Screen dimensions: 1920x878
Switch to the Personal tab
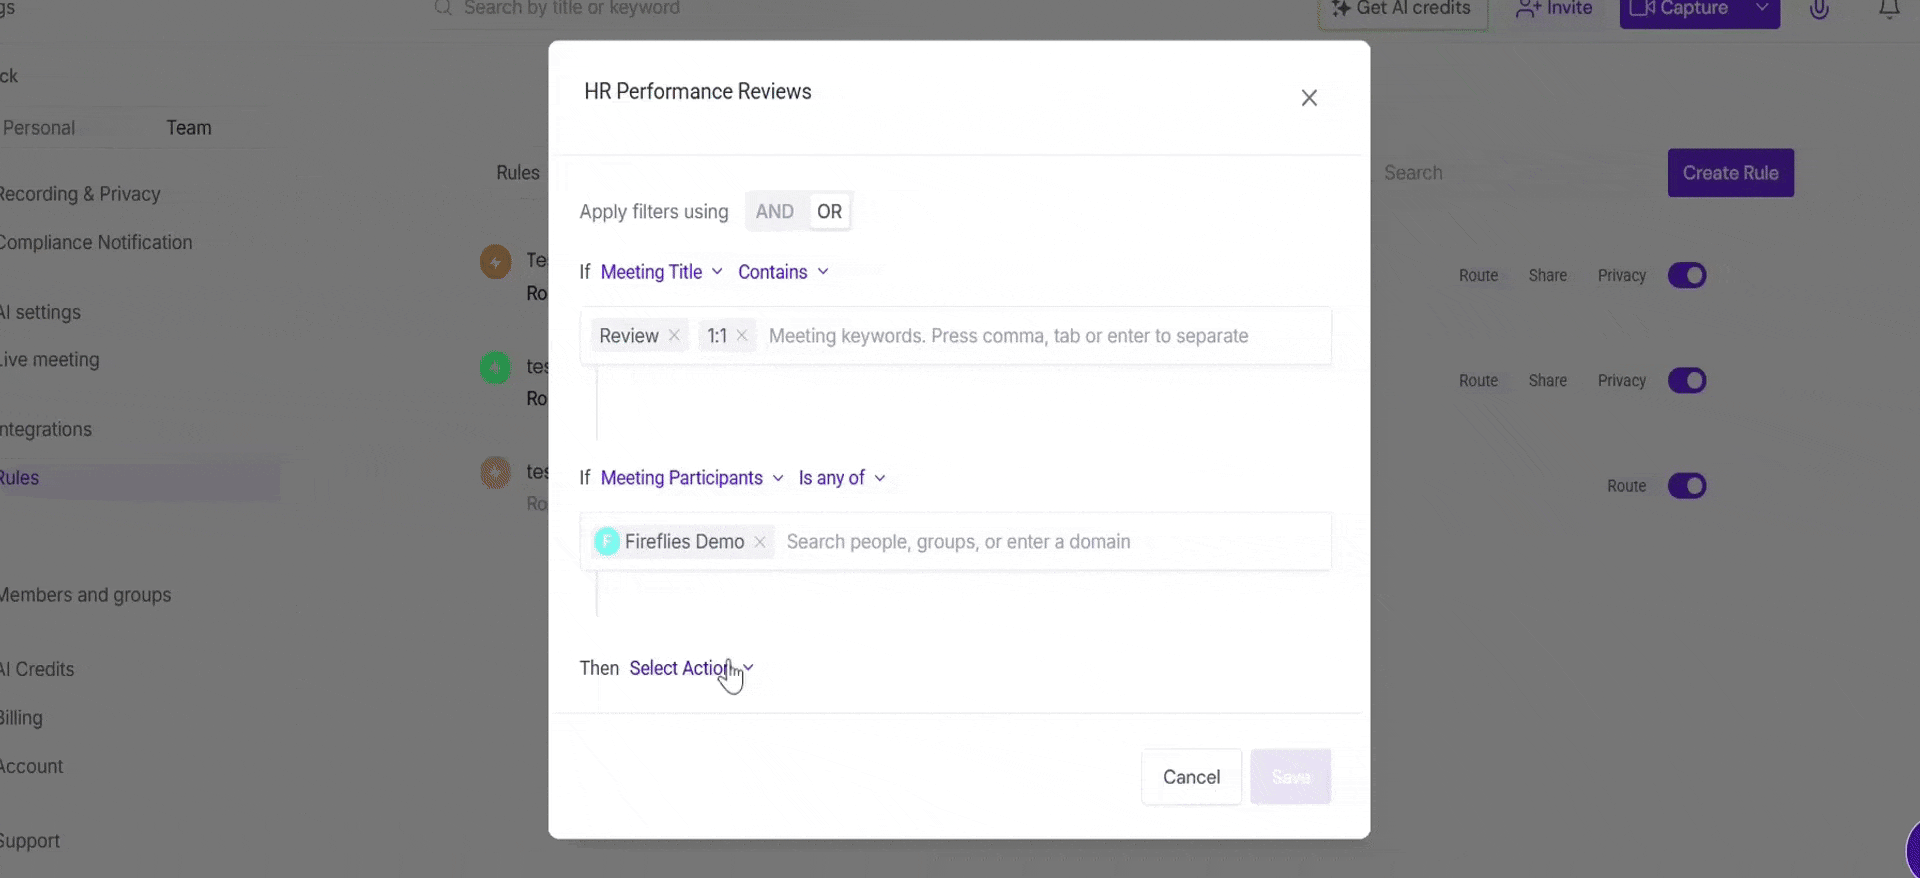pos(39,128)
